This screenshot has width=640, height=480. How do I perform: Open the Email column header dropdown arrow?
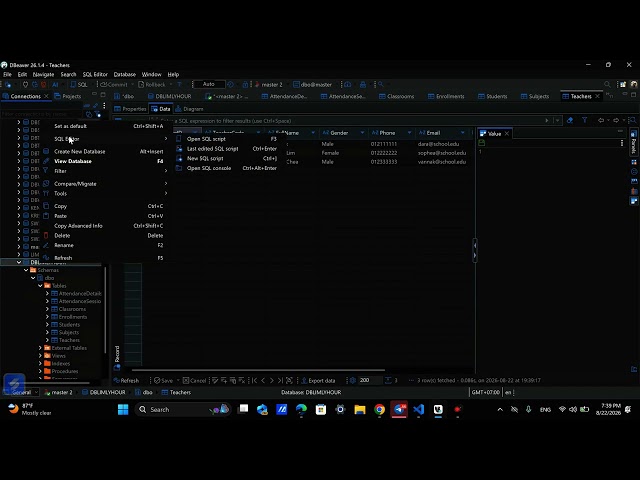tap(462, 133)
